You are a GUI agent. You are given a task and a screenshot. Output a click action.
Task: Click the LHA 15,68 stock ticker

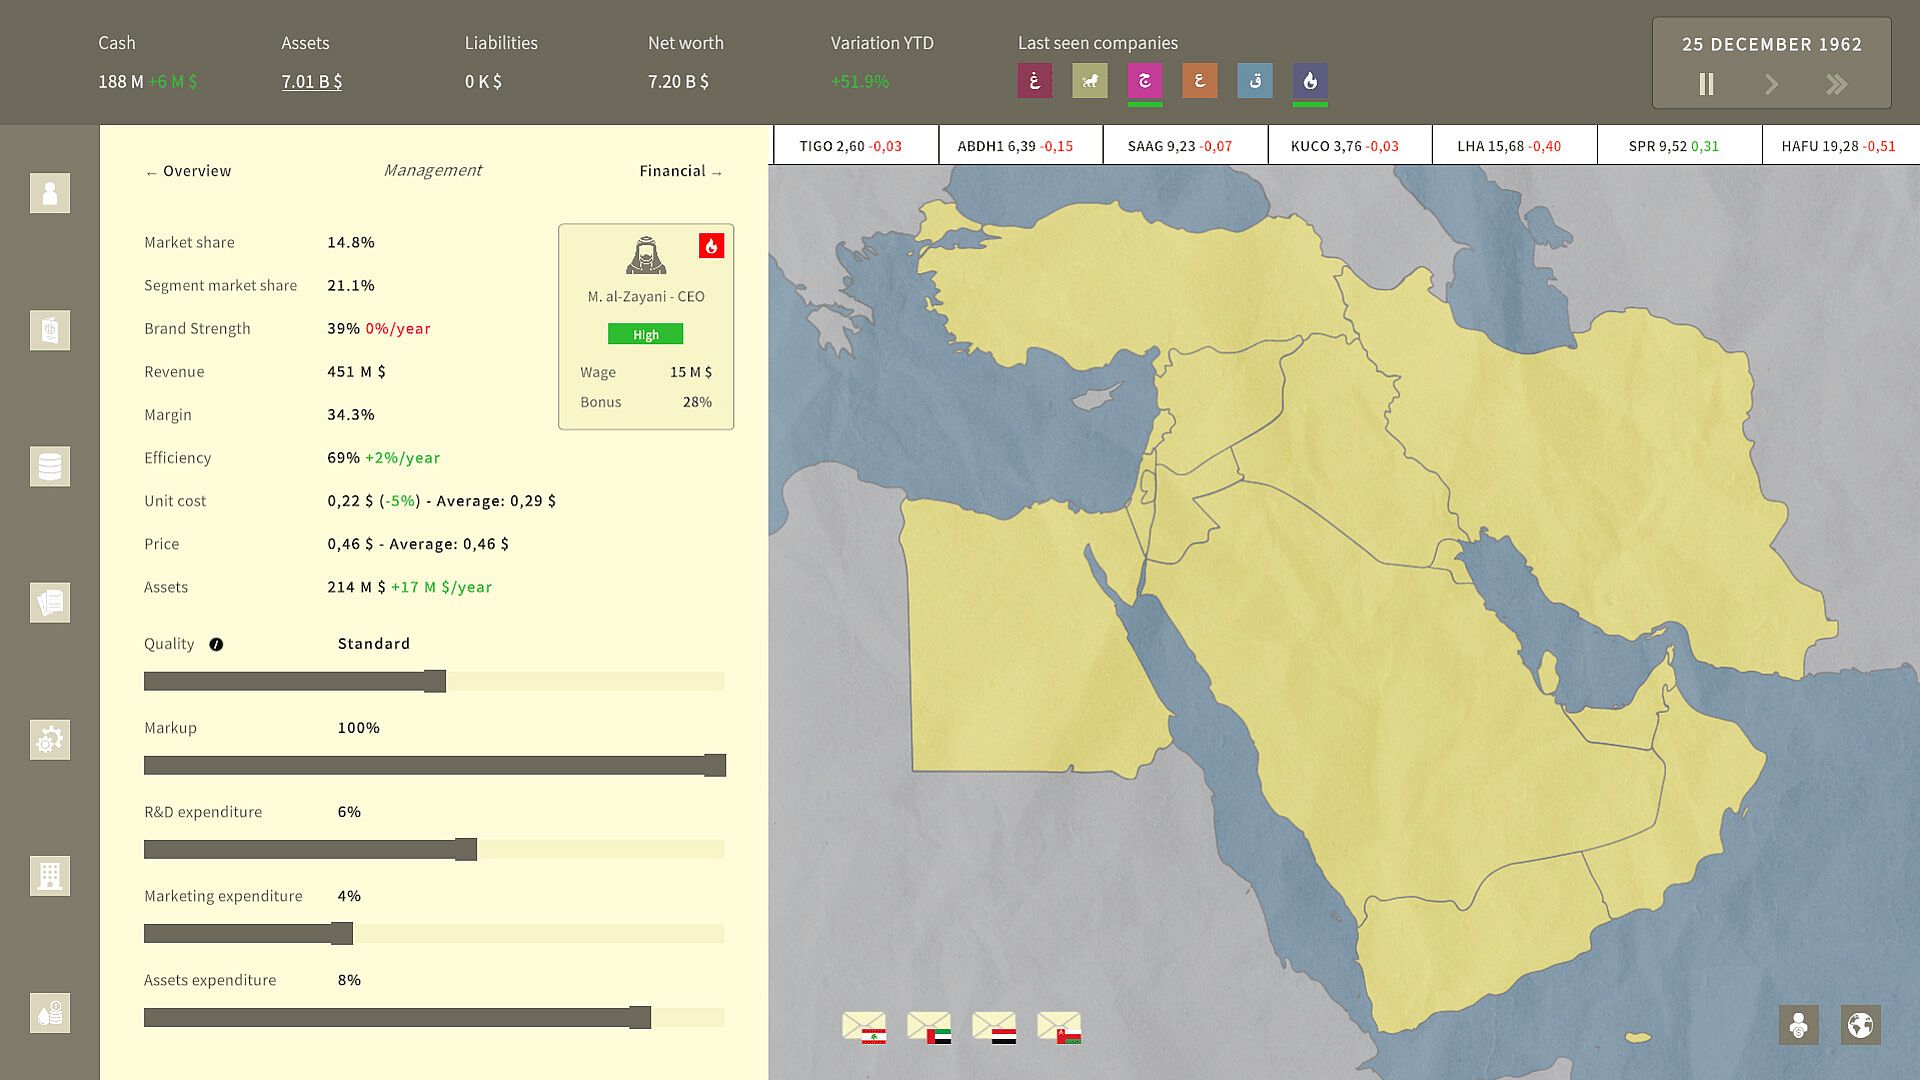(1509, 146)
